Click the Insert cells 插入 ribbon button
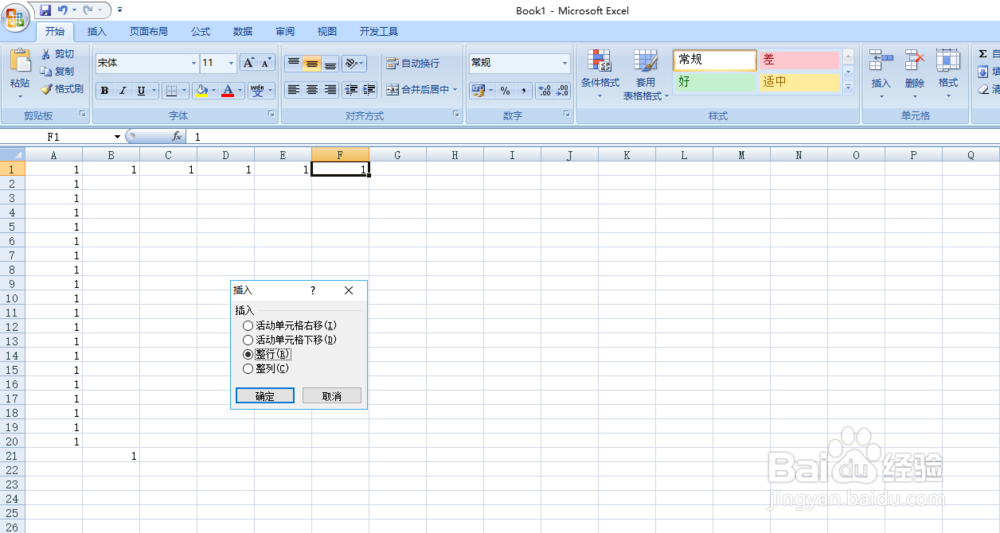1000x533 pixels. click(x=881, y=73)
